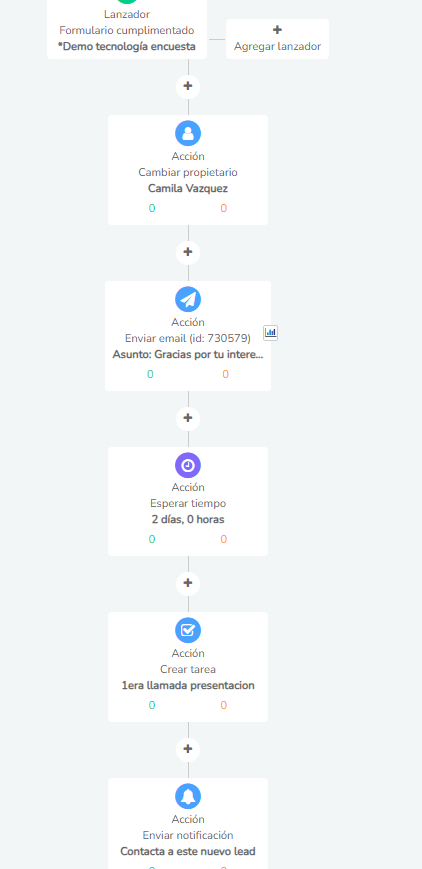Click the Enviar notificación bell icon
This screenshot has height=869, width=422.
click(188, 796)
